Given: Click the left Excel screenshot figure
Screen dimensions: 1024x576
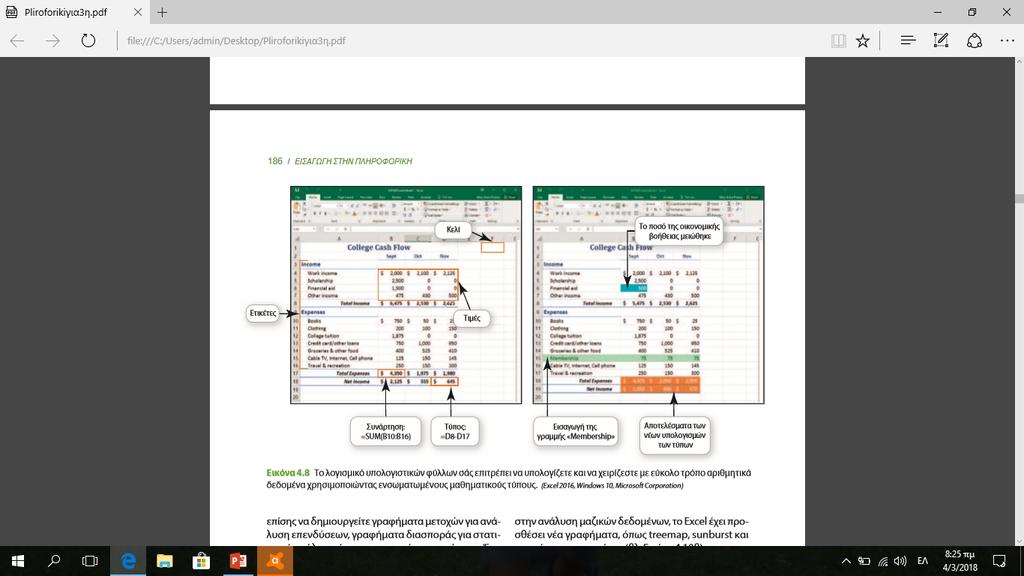Looking at the screenshot, I should tap(406, 295).
